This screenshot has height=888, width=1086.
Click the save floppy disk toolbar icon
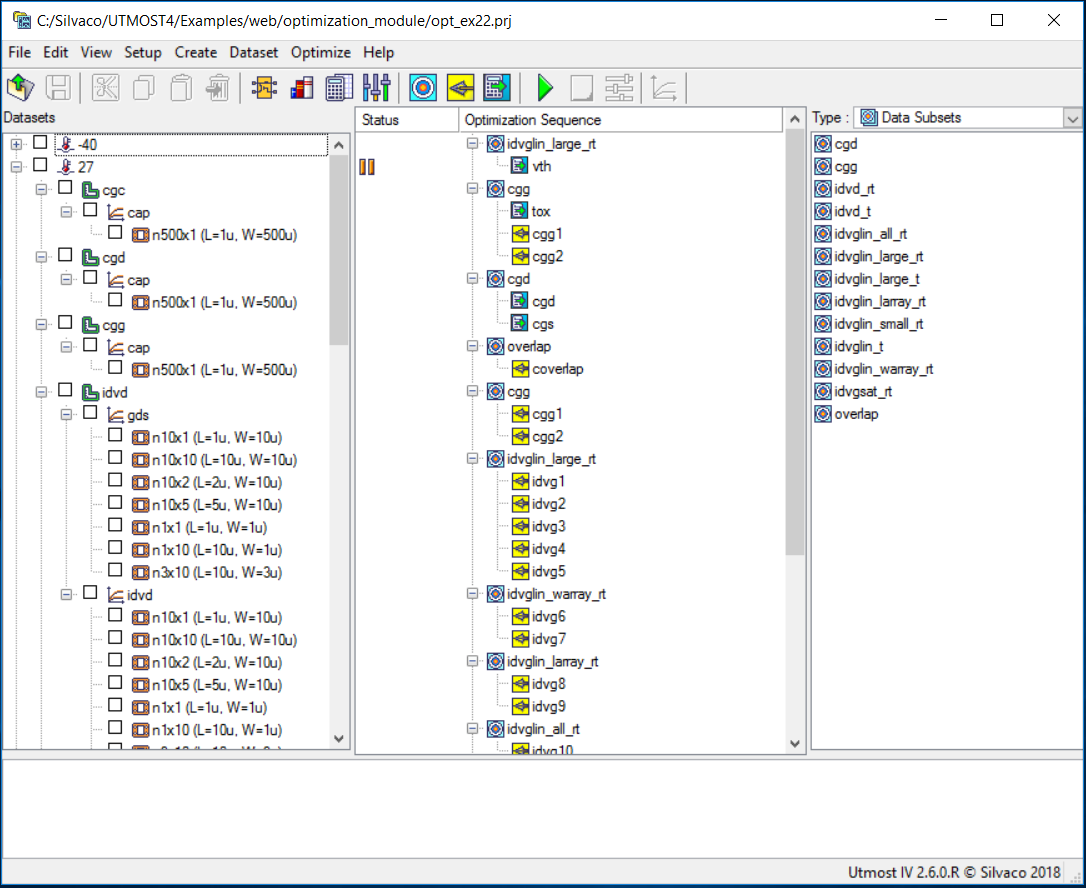(x=58, y=88)
